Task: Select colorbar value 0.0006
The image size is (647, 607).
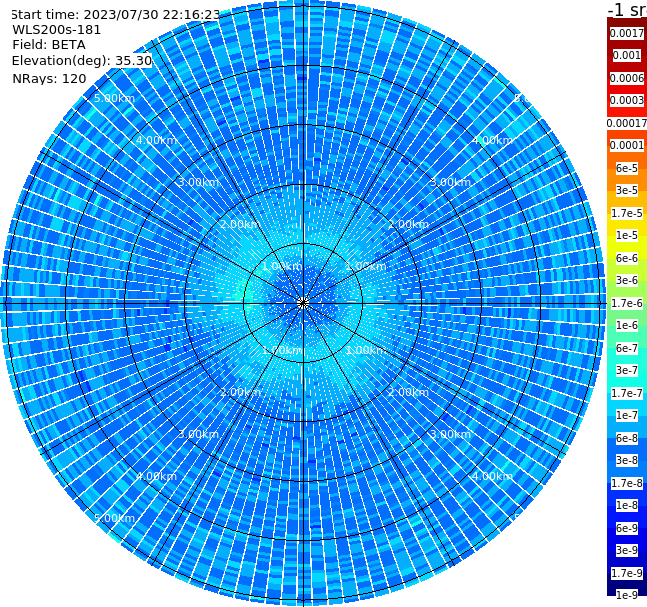Action: point(627,78)
